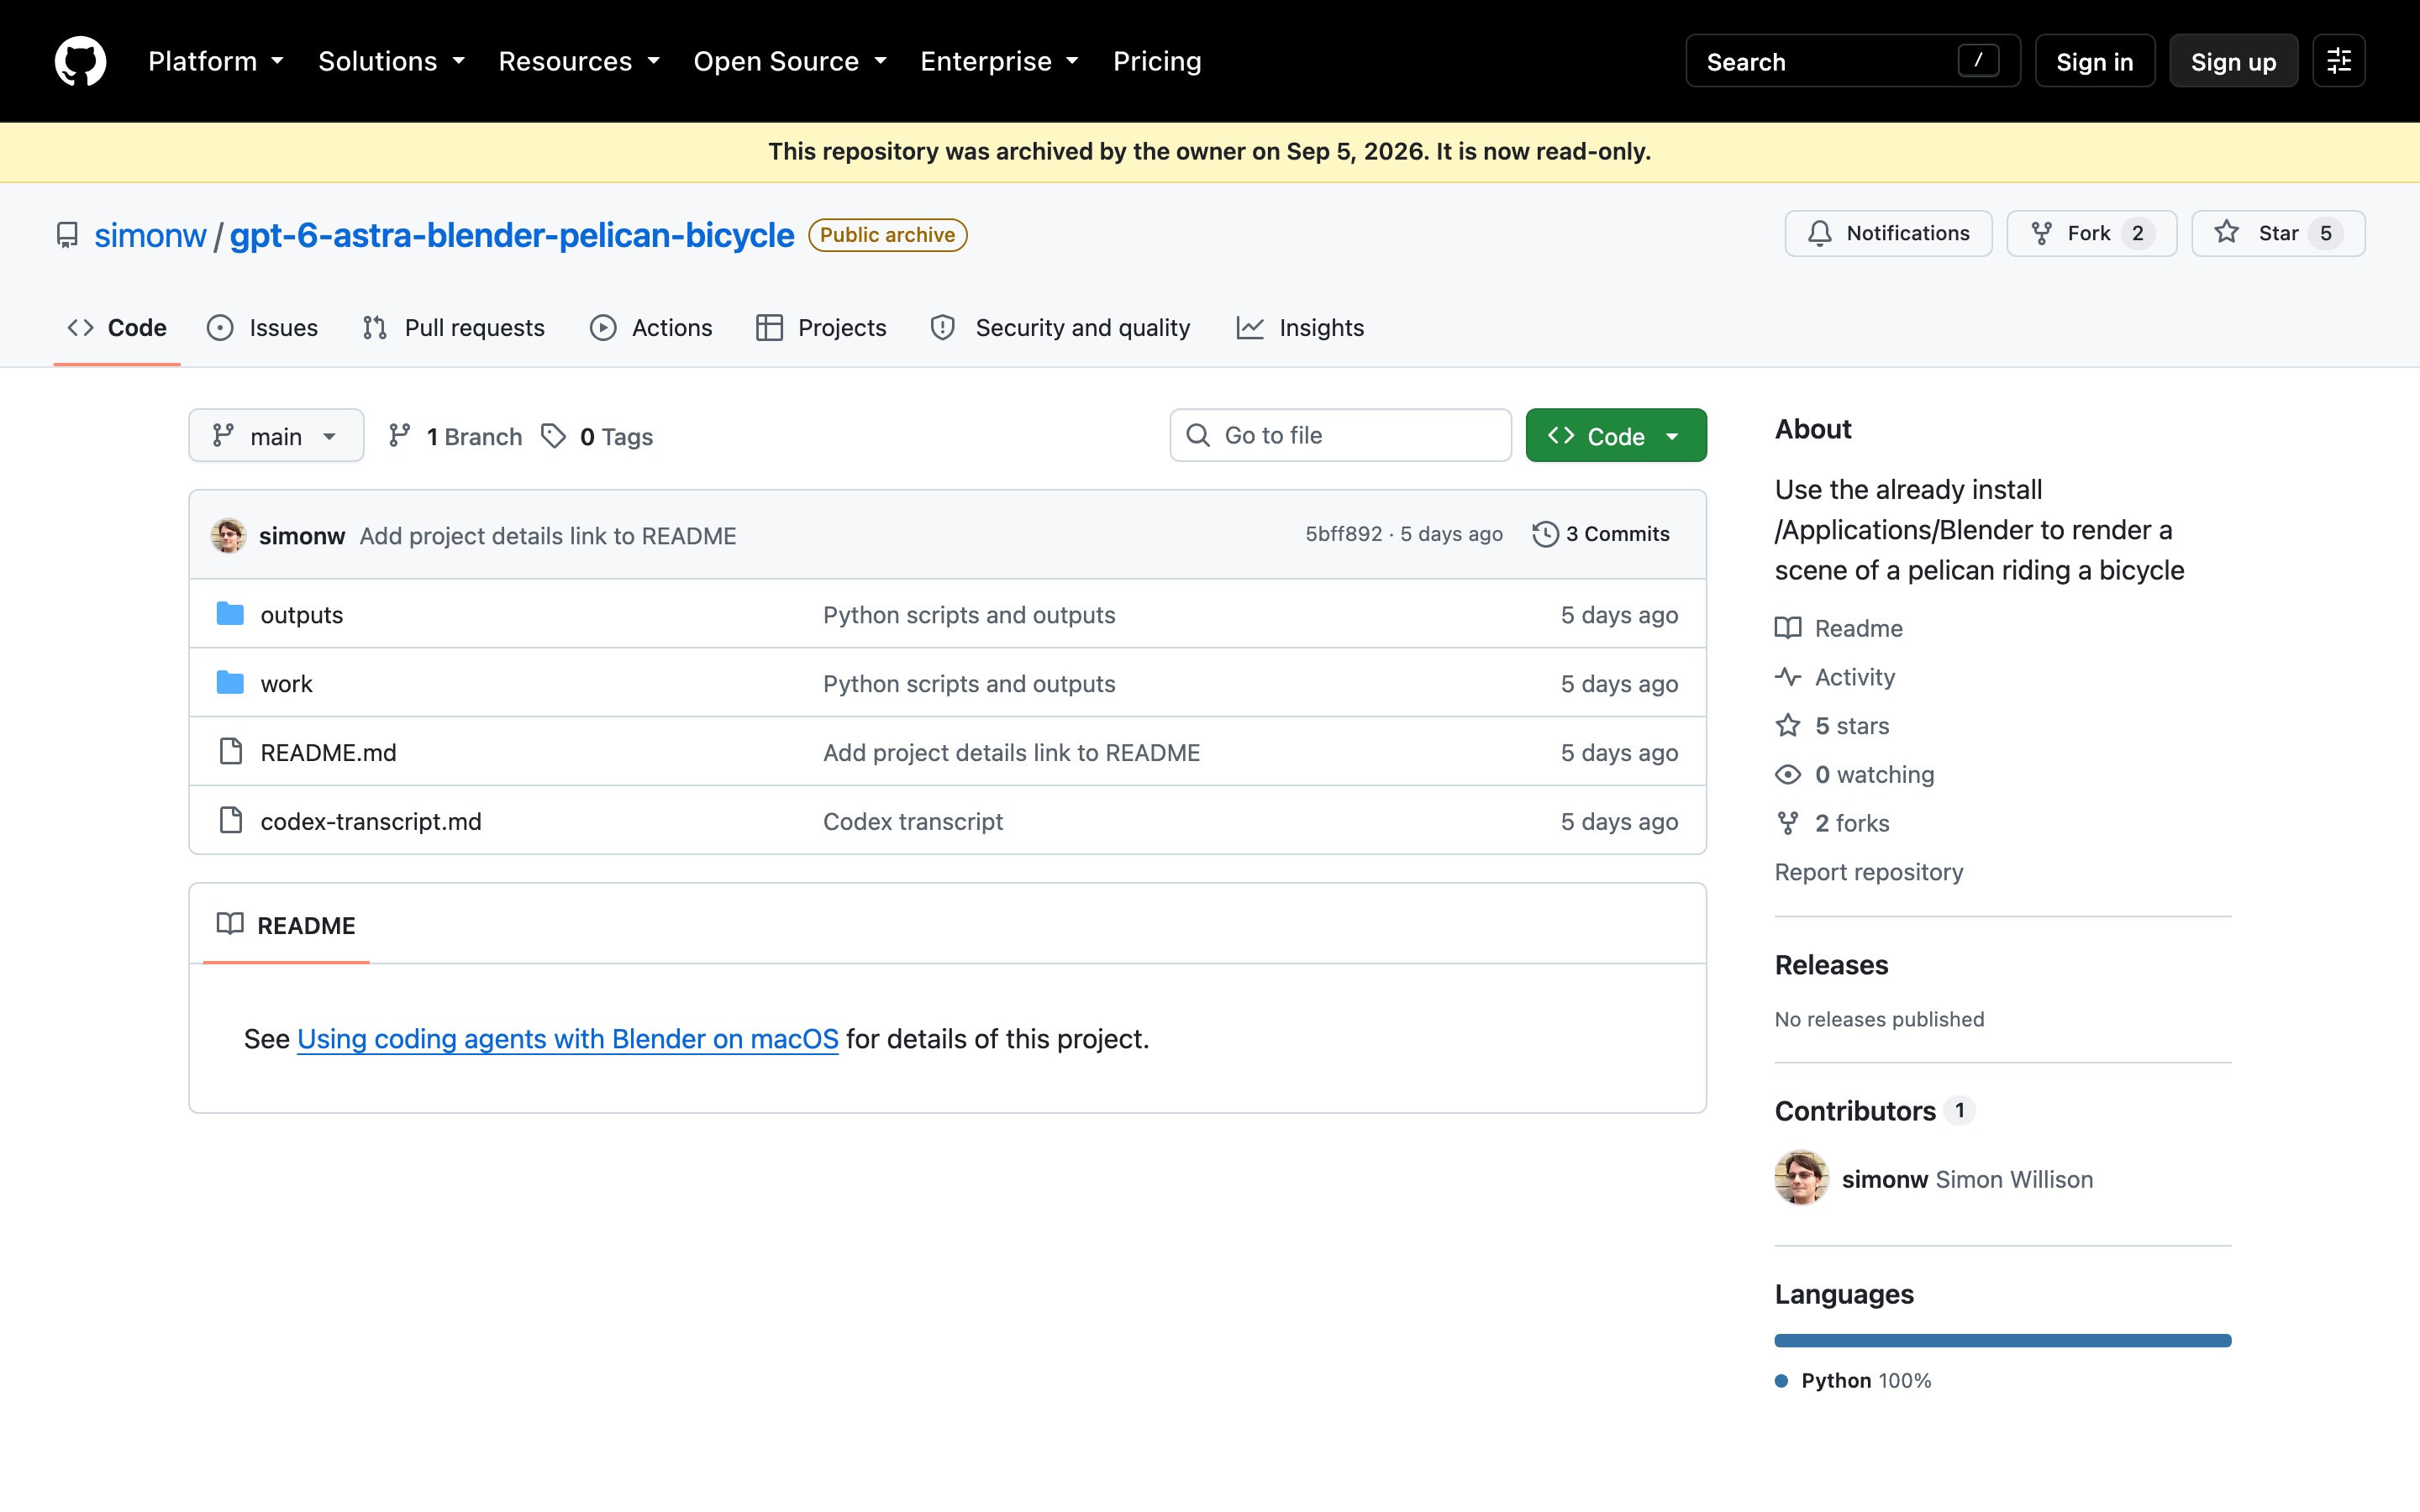Click the code brackets icon on the green Code button

point(1561,436)
